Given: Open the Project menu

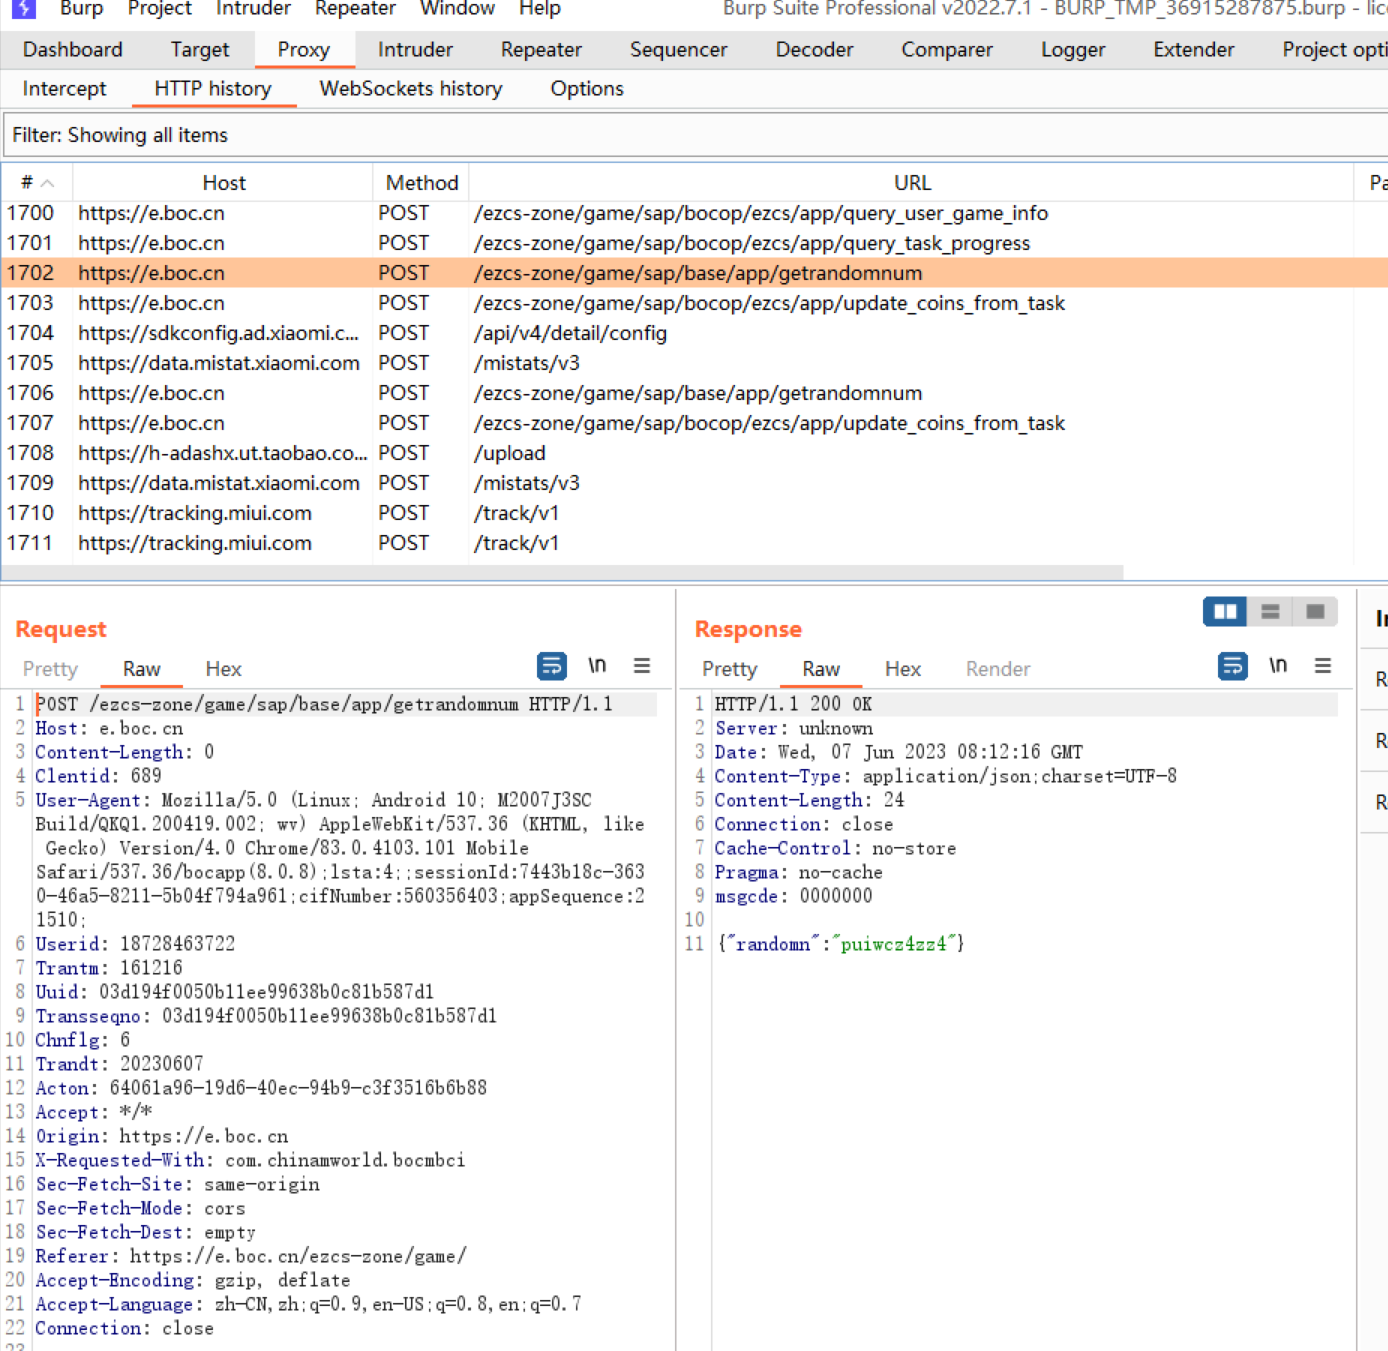Looking at the screenshot, I should click(159, 9).
